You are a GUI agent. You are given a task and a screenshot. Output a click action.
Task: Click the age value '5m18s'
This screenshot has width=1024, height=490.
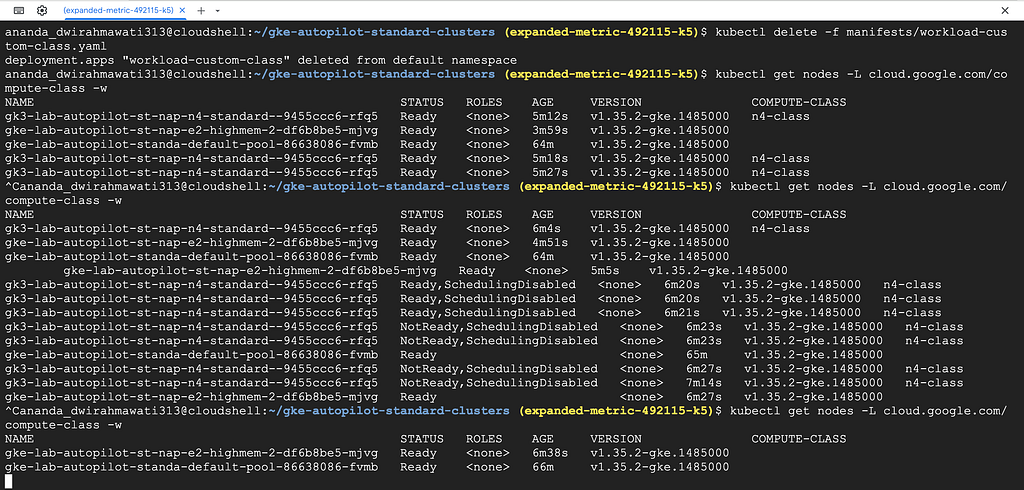[551, 159]
